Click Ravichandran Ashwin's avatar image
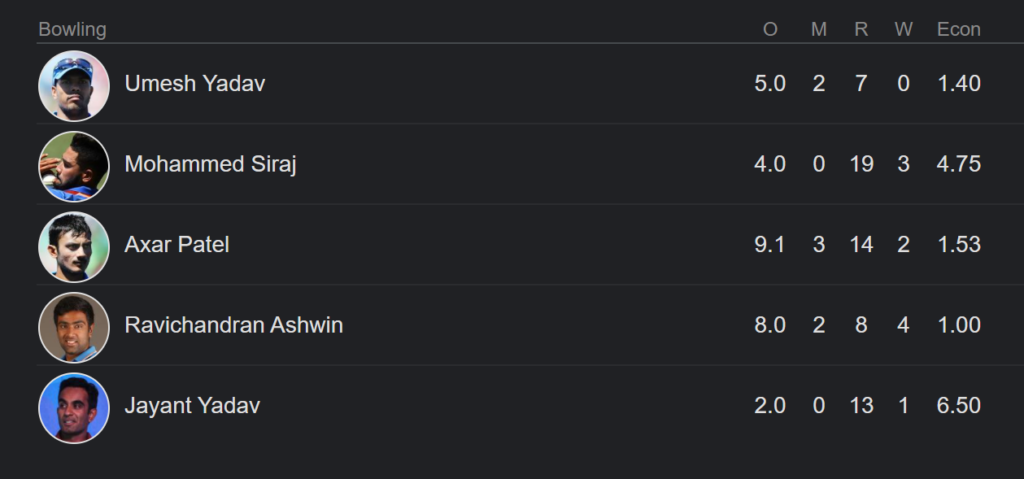The height and width of the screenshot is (479, 1024). [x=74, y=327]
